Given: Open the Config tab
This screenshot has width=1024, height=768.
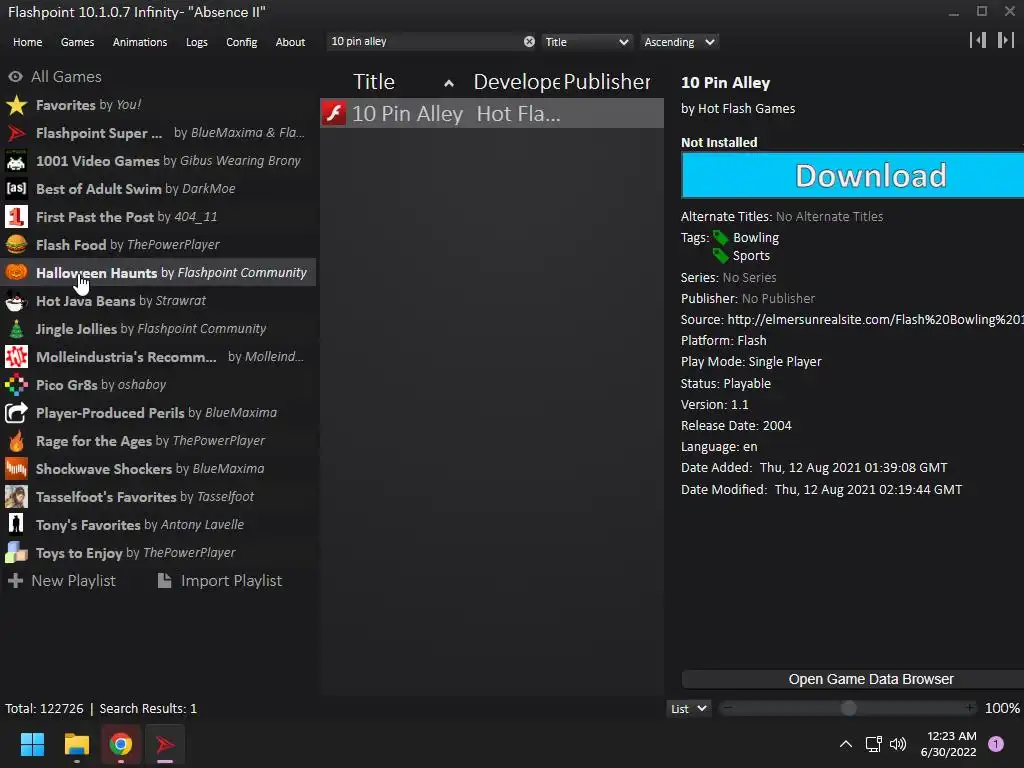Looking at the screenshot, I should (242, 42).
